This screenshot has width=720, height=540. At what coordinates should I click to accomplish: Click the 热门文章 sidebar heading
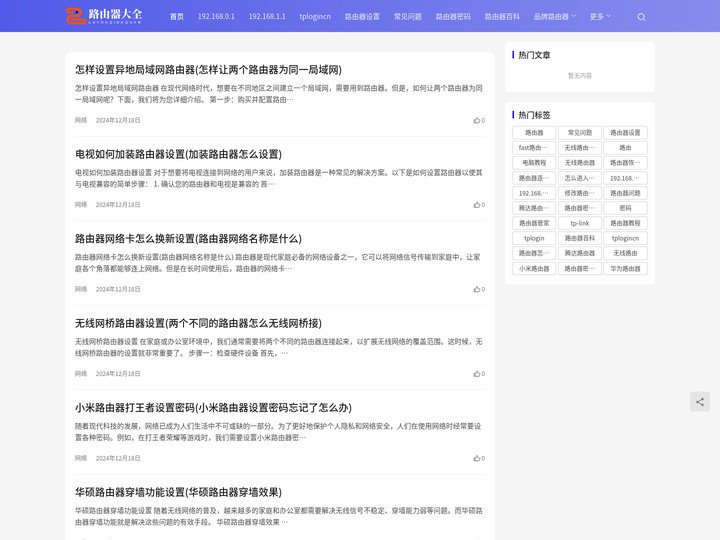coord(534,55)
